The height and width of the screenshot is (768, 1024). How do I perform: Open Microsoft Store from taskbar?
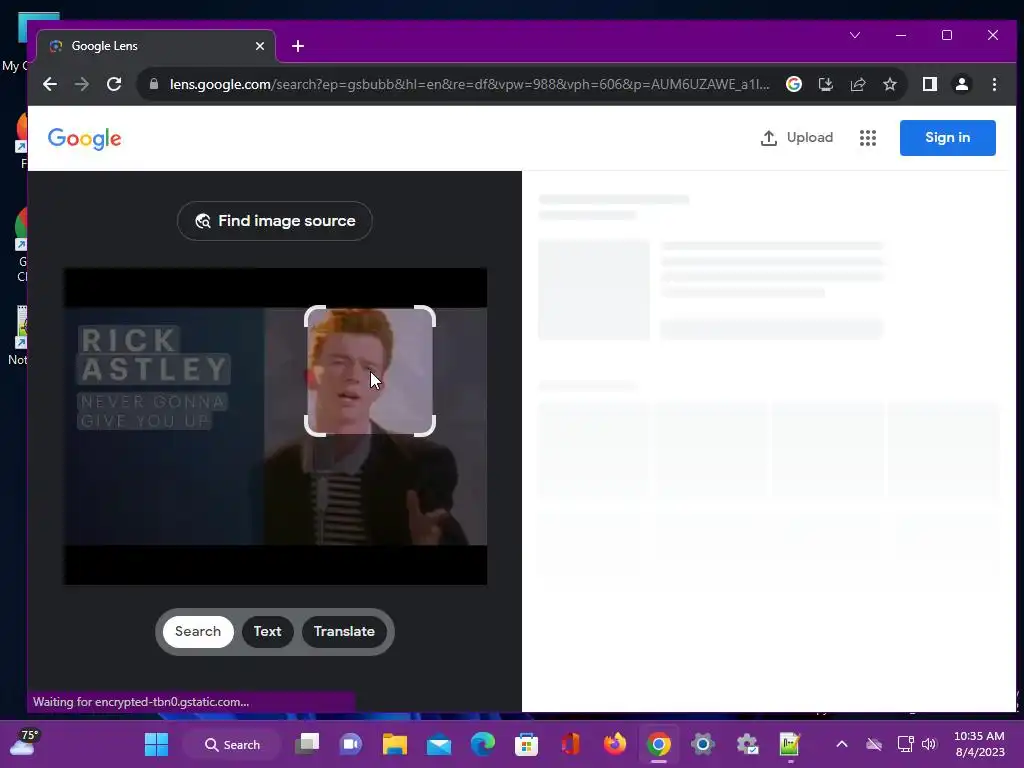[526, 744]
